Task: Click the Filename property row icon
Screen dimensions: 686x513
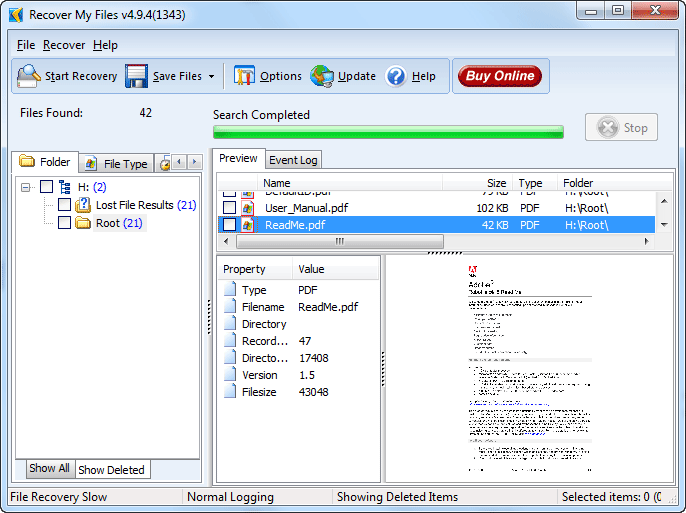Action: pos(230,307)
